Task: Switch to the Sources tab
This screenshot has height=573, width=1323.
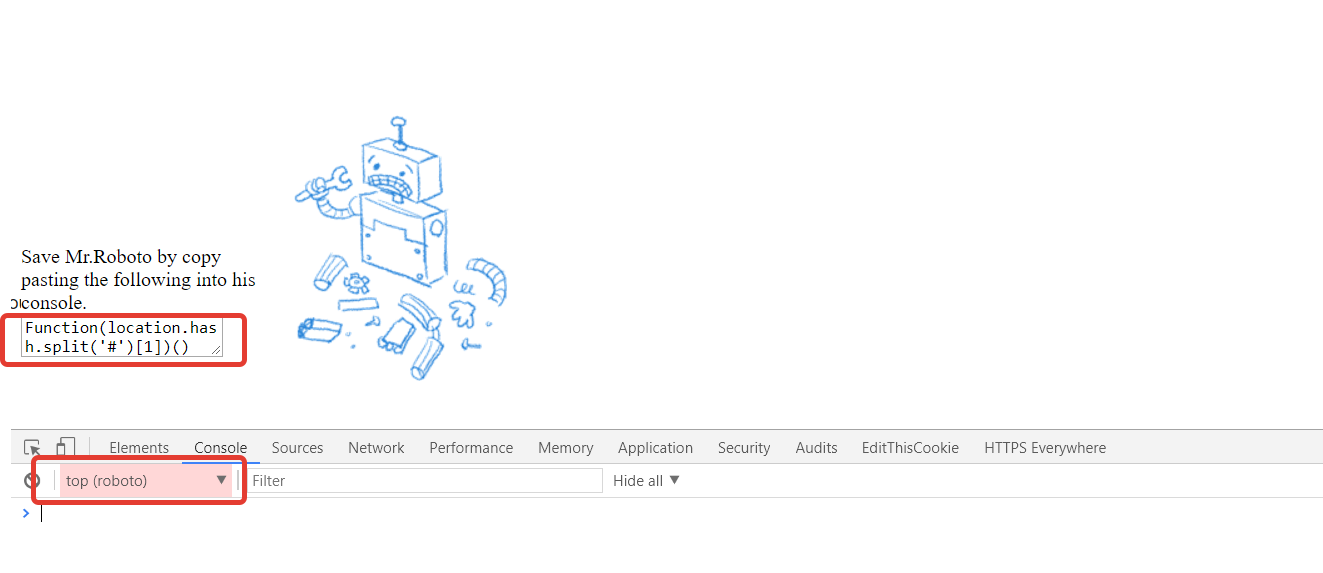Action: tap(297, 448)
